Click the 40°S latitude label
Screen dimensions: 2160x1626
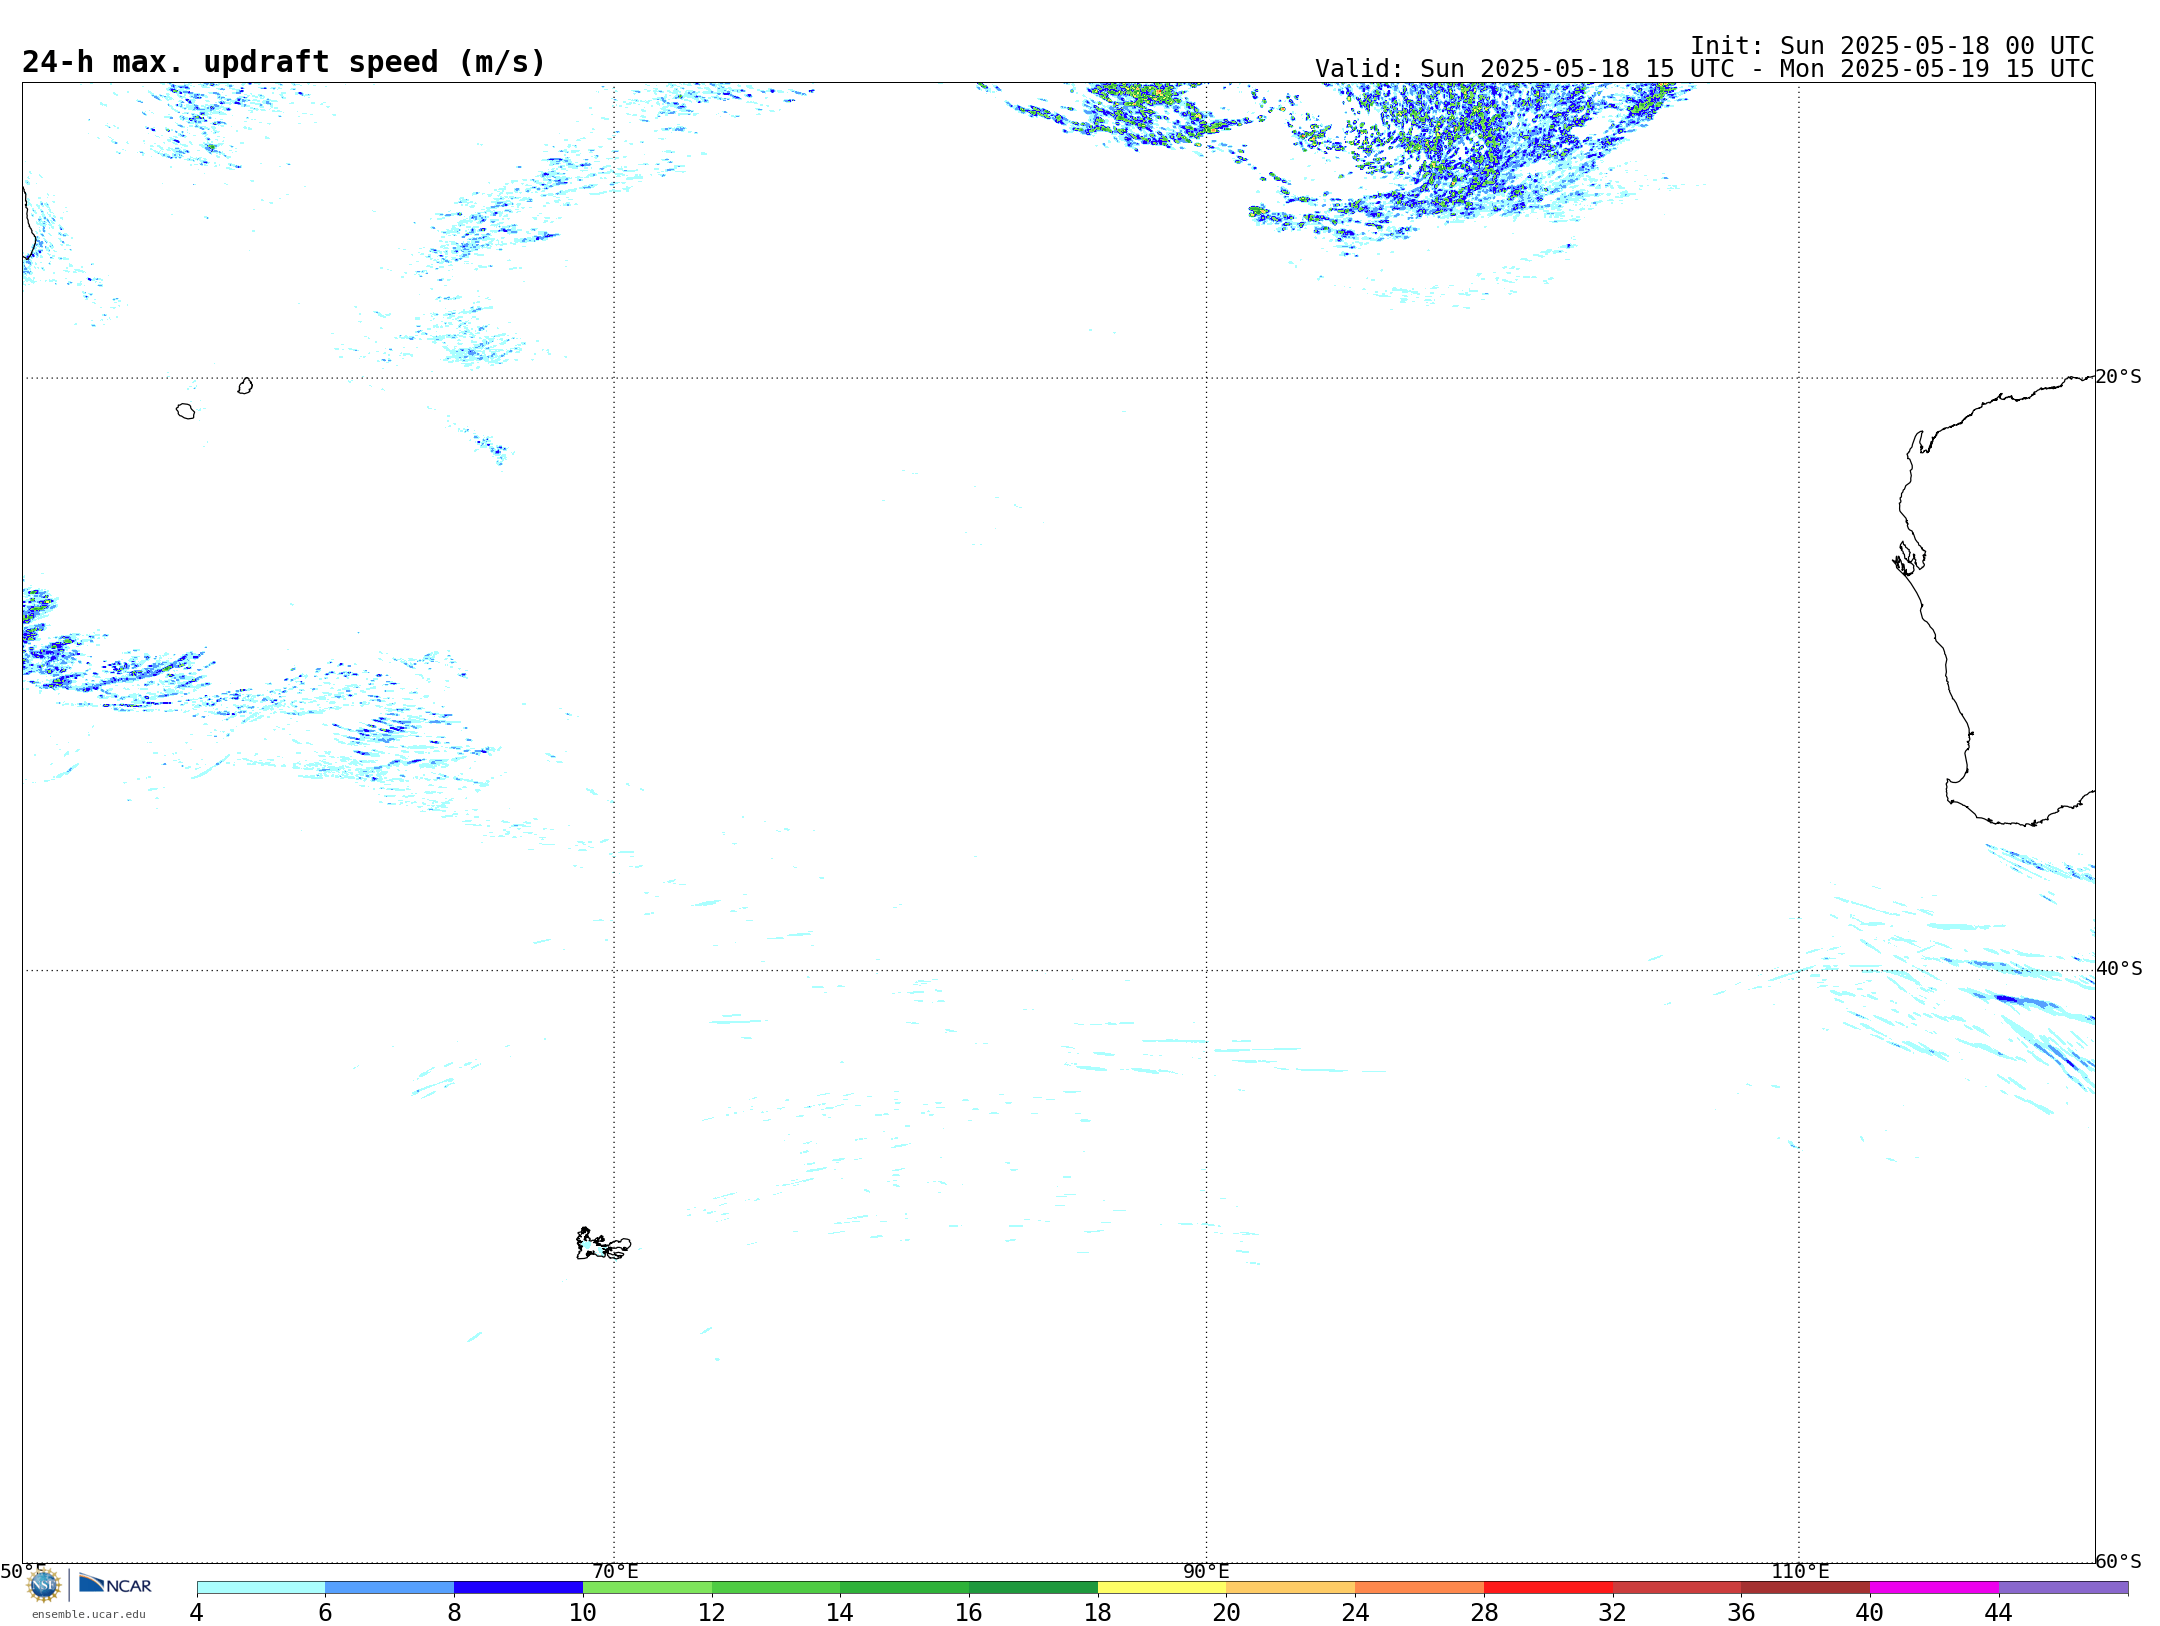2119,968
